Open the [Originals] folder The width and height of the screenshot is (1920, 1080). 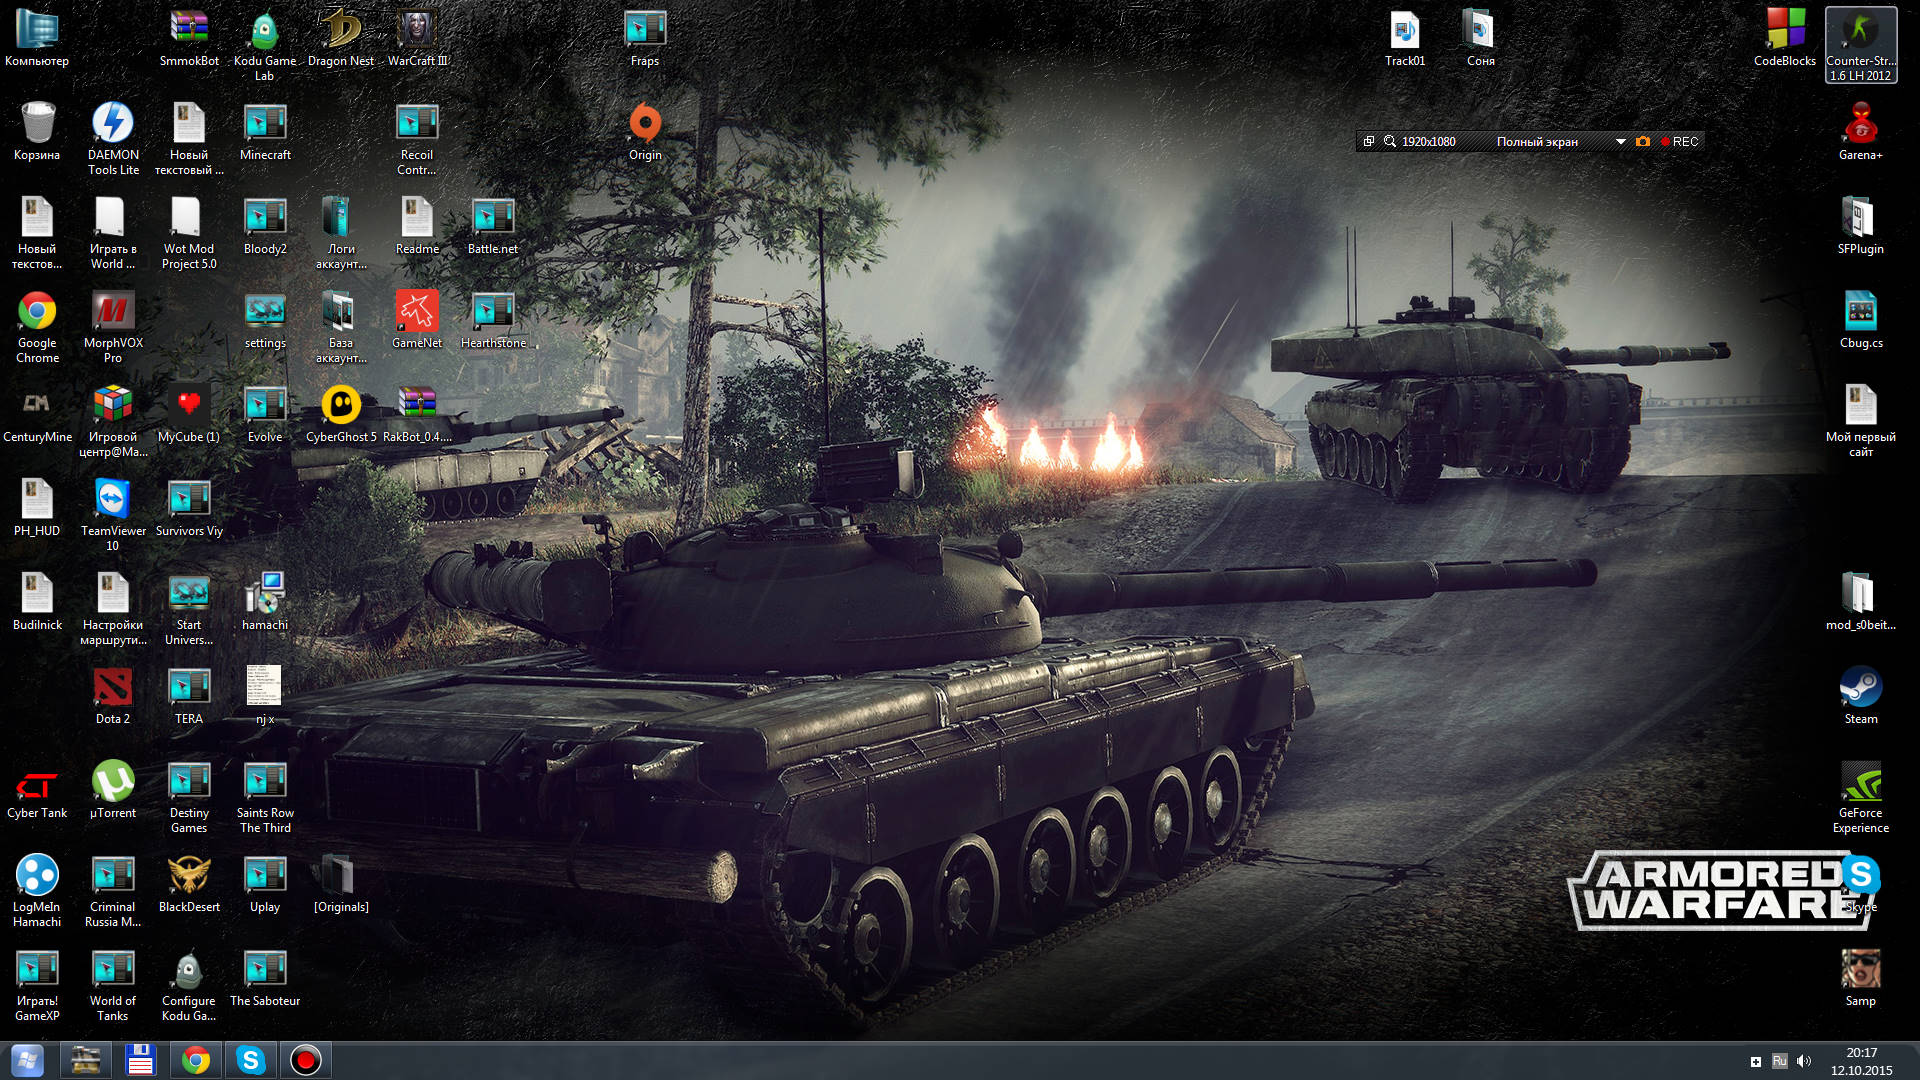click(341, 884)
